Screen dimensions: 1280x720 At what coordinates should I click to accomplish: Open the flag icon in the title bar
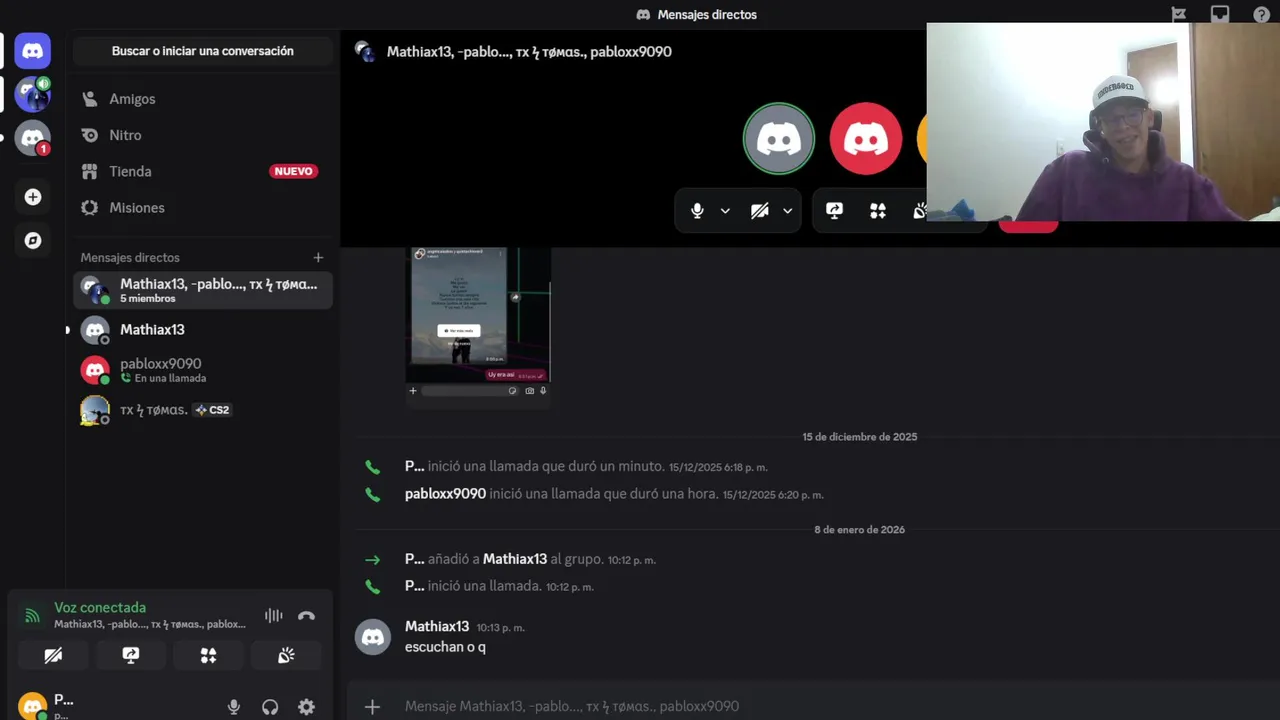[1178, 14]
